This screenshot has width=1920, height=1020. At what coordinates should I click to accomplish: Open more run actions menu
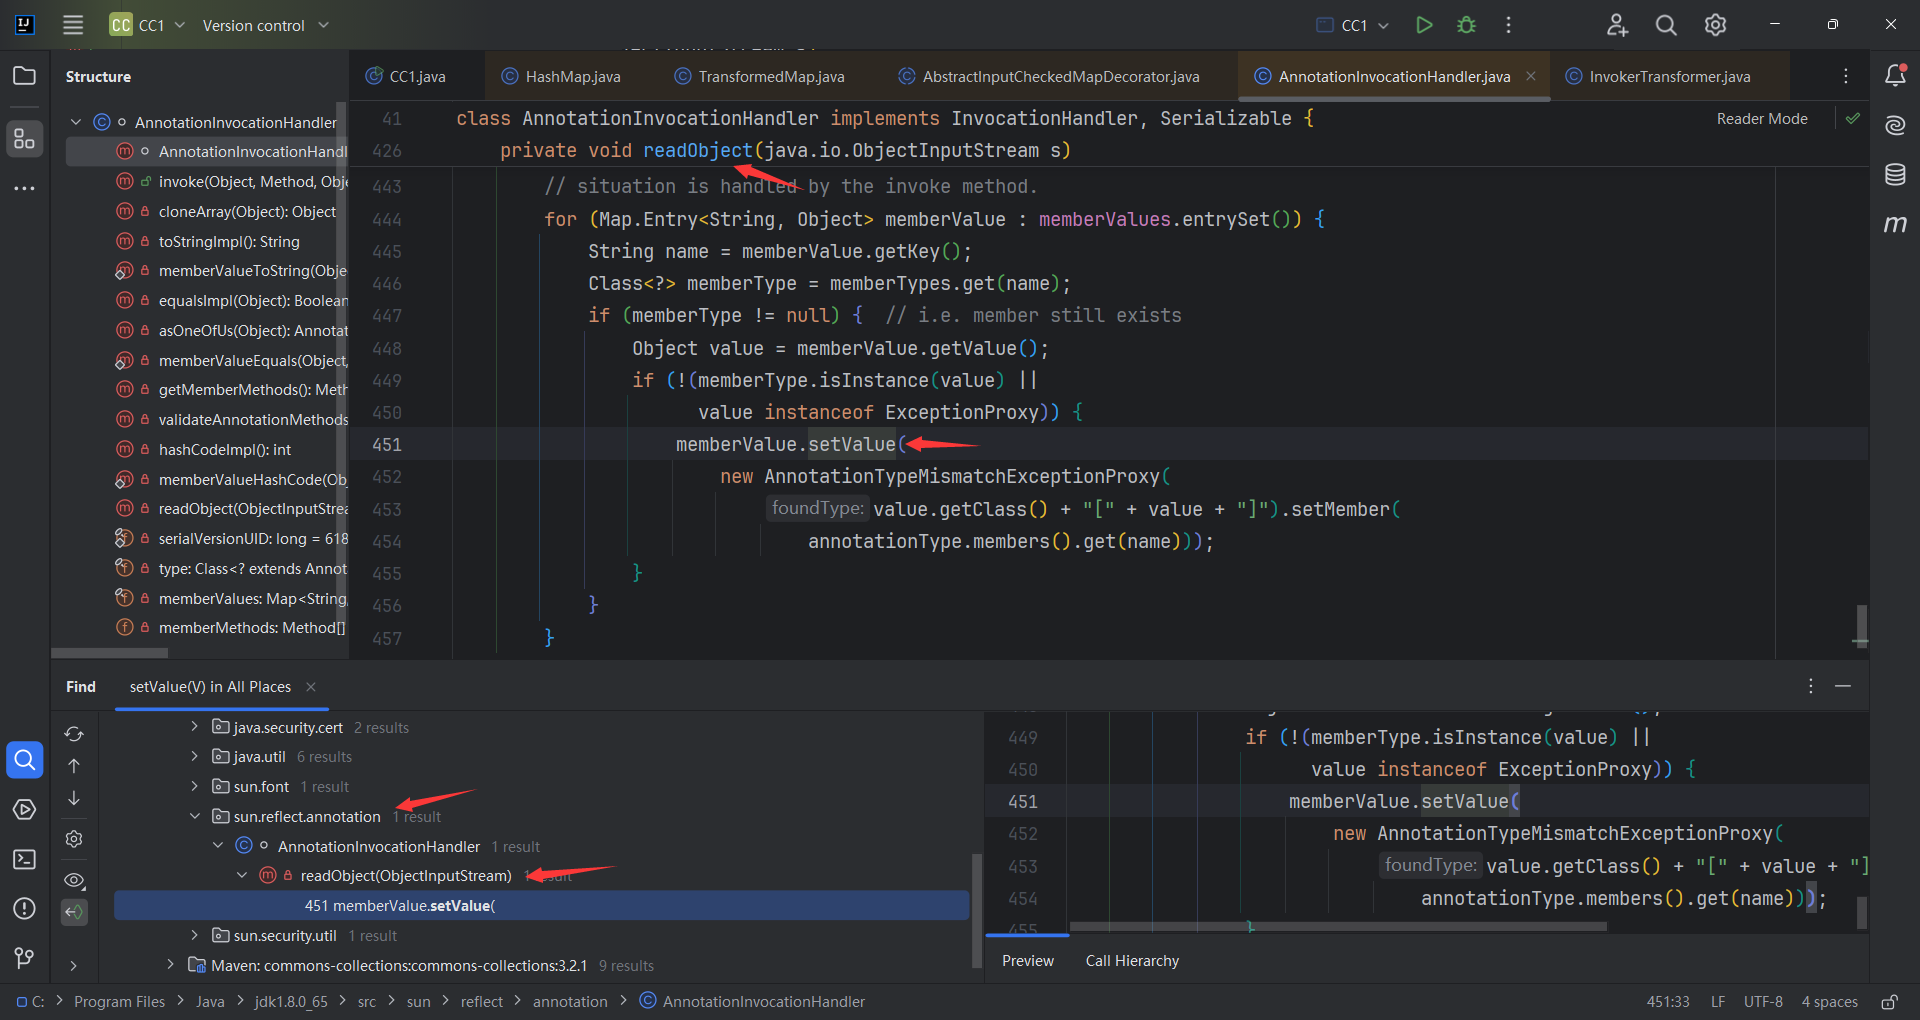pyautogui.click(x=1508, y=25)
